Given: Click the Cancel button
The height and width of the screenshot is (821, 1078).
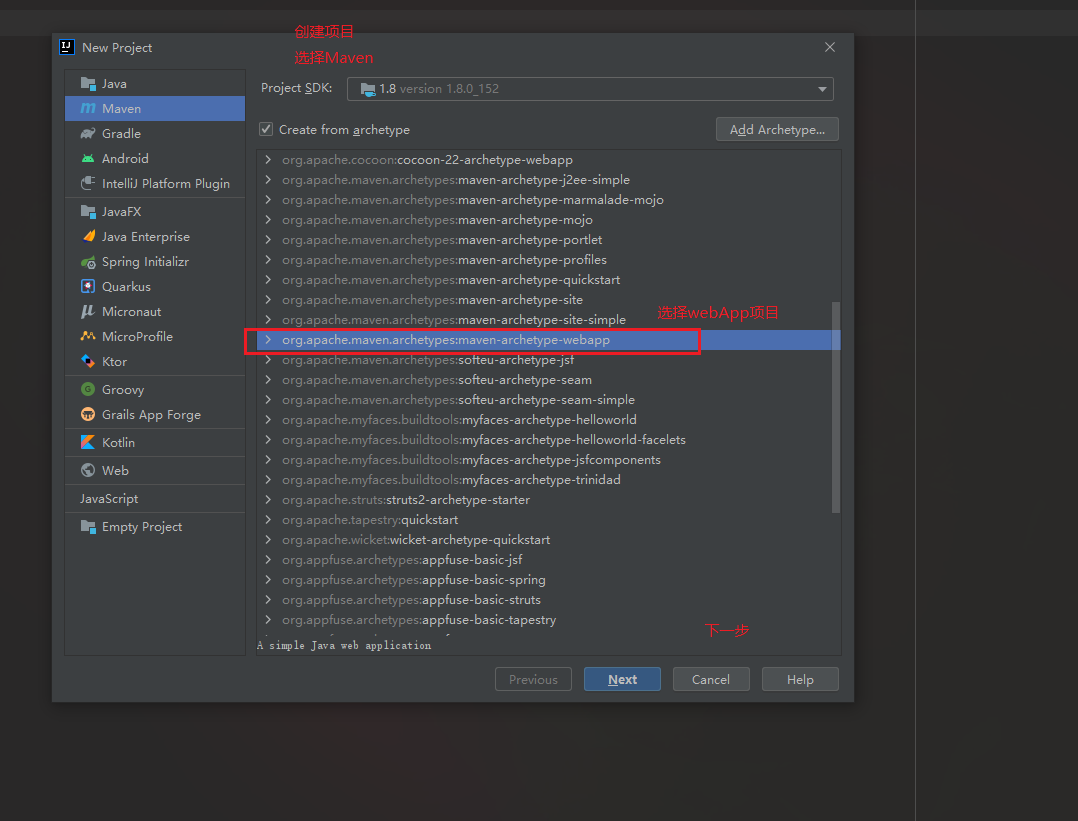Looking at the screenshot, I should point(711,679).
